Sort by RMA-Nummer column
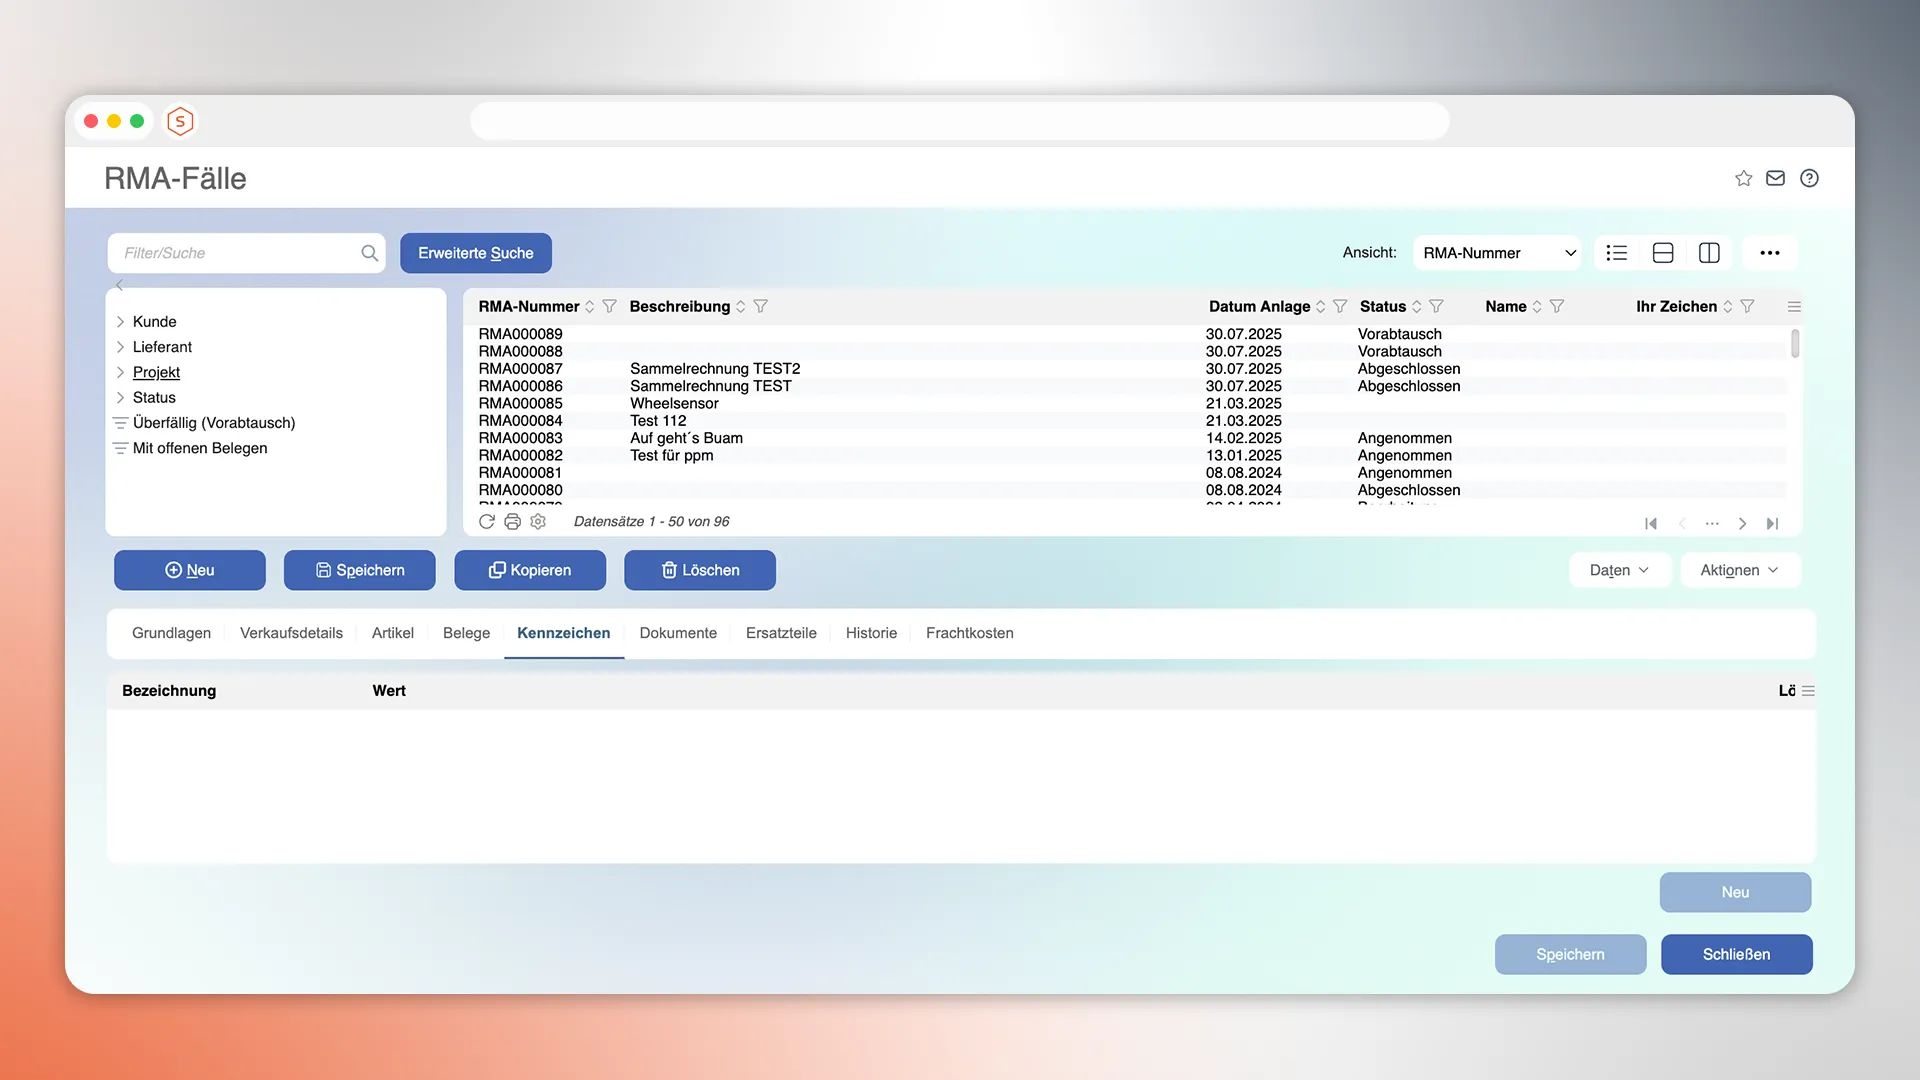This screenshot has width=1920, height=1080. pyautogui.click(x=589, y=306)
